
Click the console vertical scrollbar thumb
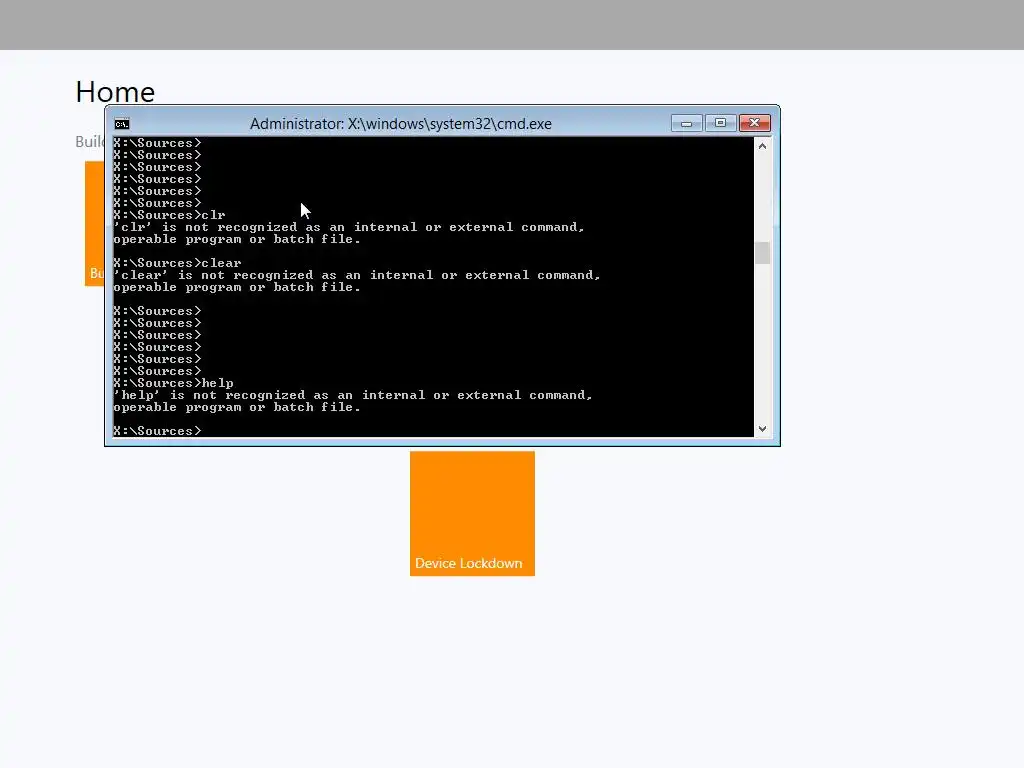(x=762, y=253)
